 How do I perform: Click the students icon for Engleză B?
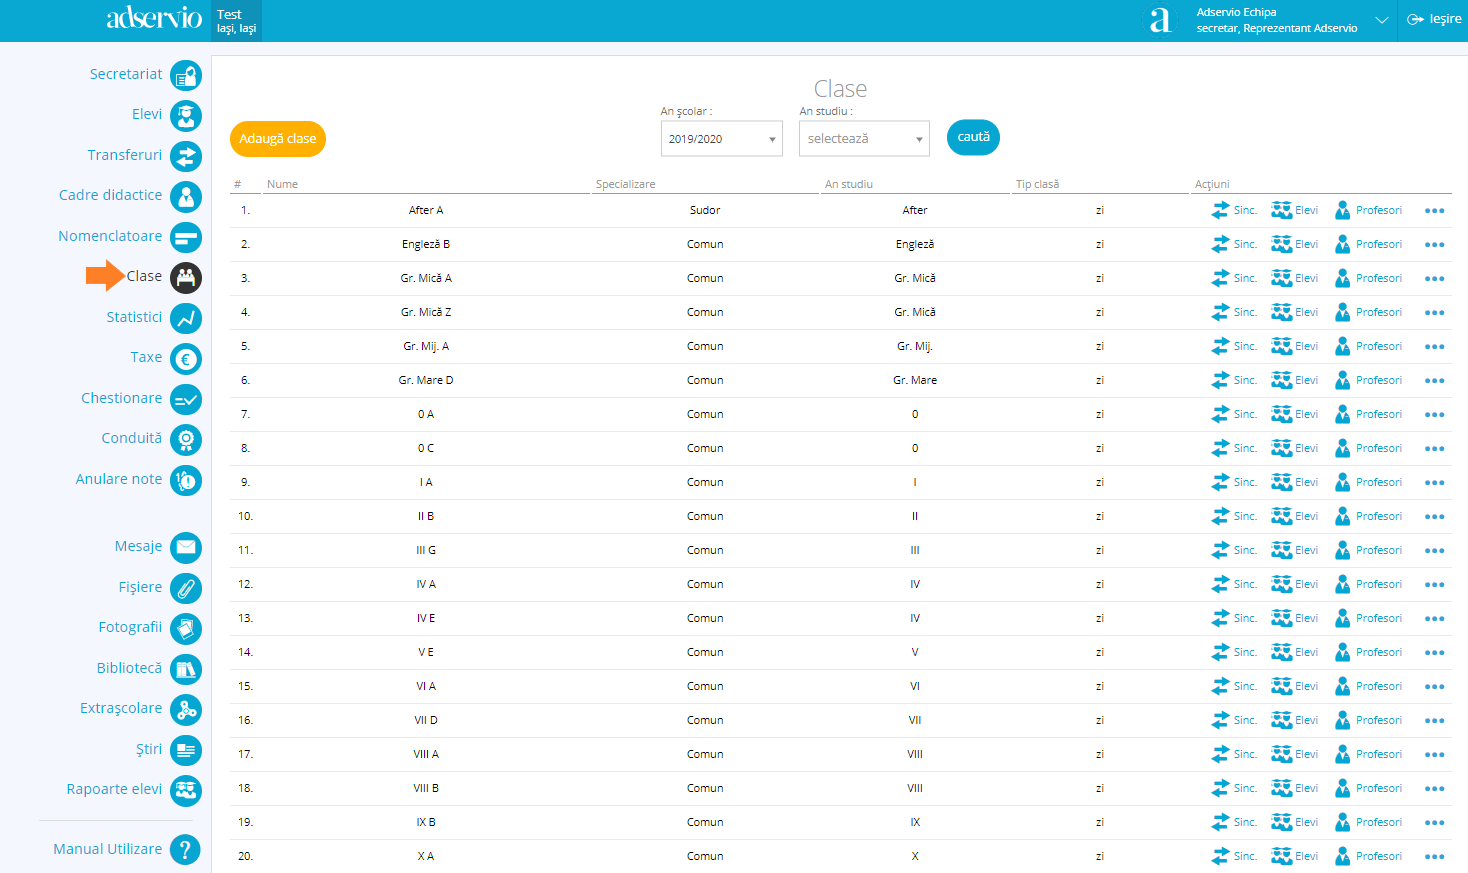(x=1281, y=244)
